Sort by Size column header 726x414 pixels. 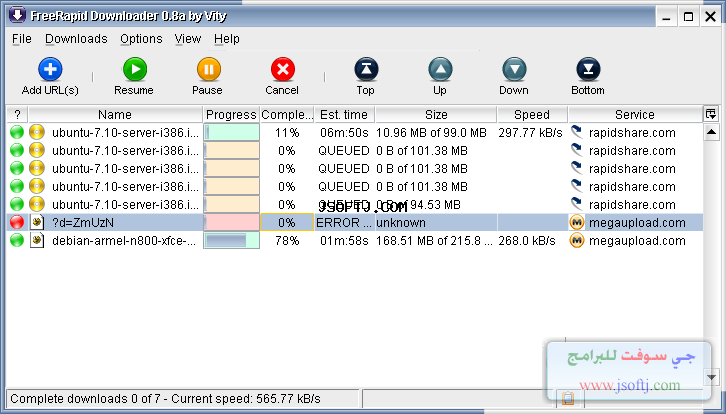(x=436, y=114)
